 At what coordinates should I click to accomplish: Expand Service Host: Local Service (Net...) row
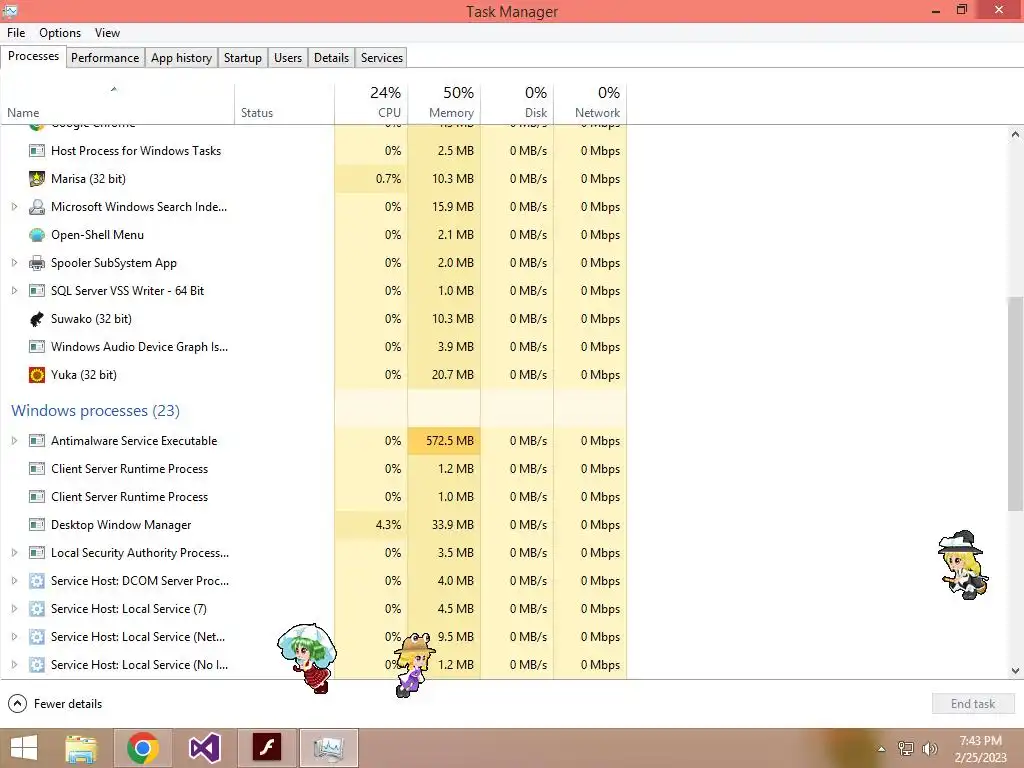(14, 637)
